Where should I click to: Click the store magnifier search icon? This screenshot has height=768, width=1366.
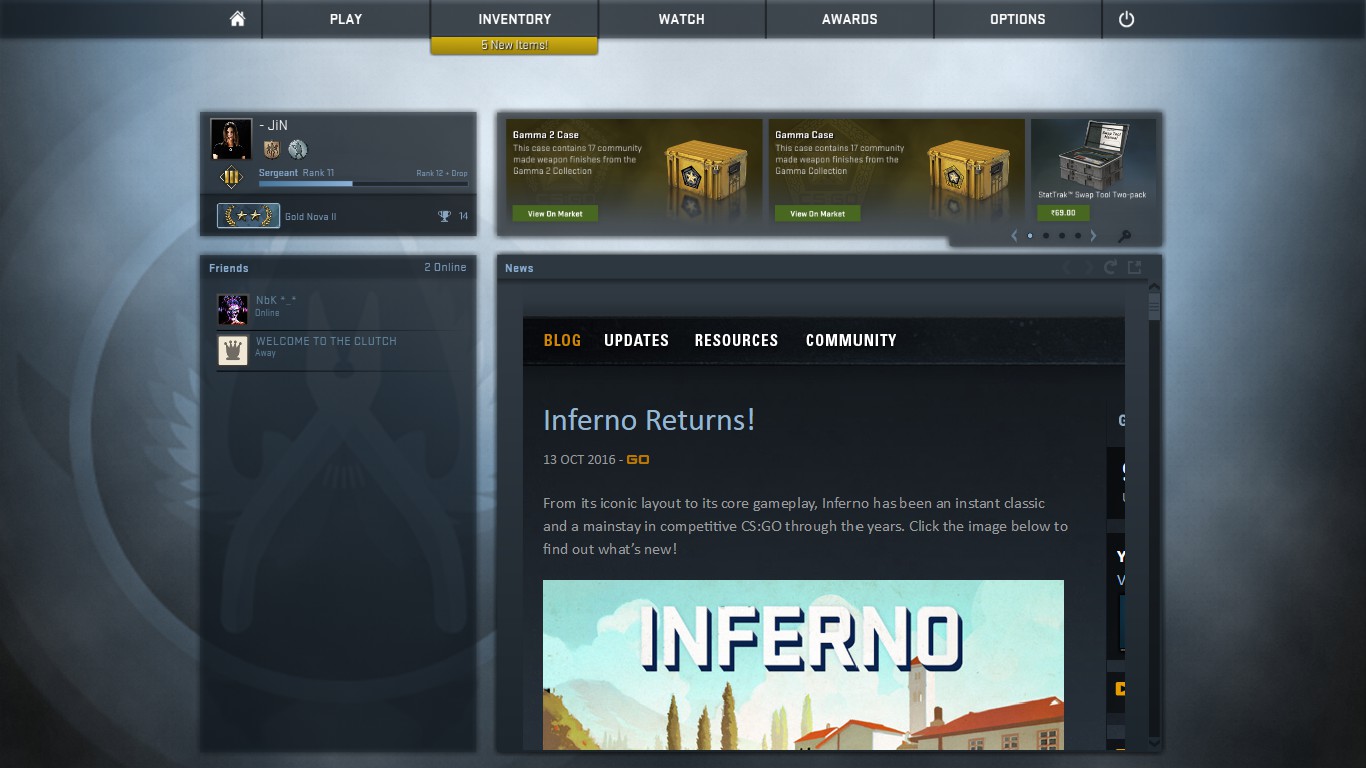pos(1125,237)
